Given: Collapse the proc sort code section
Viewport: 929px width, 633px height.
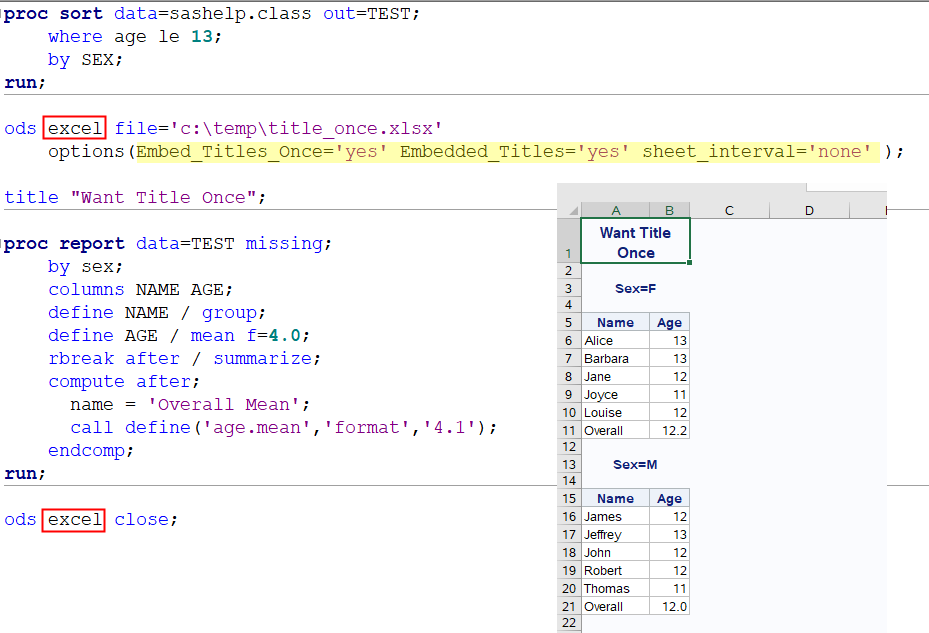Looking at the screenshot, I should click(3, 15).
